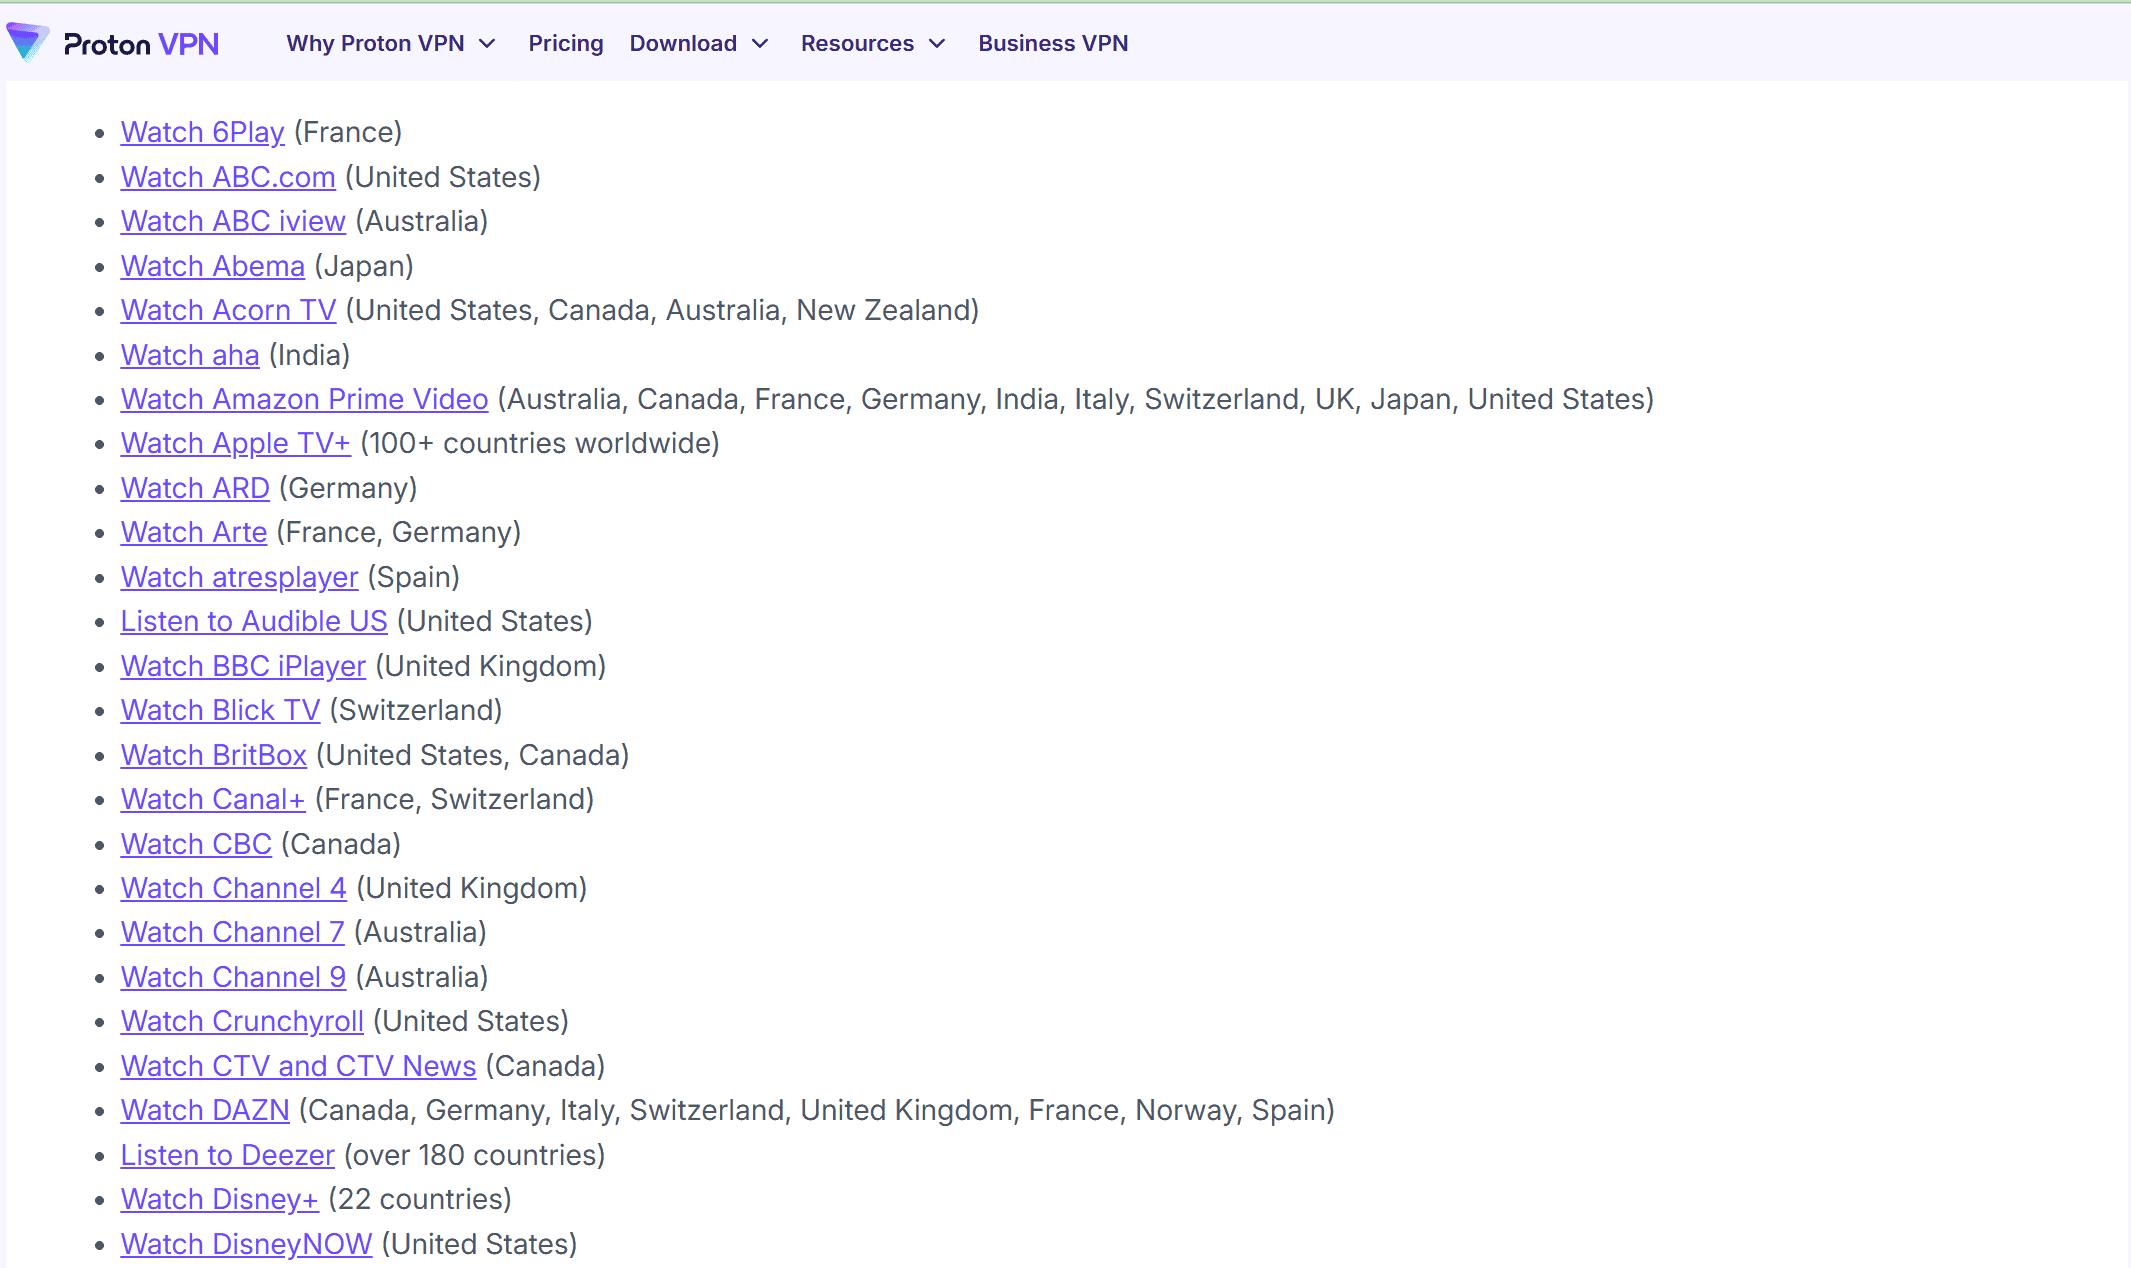Select the Watch Channel 4 link

(233, 888)
